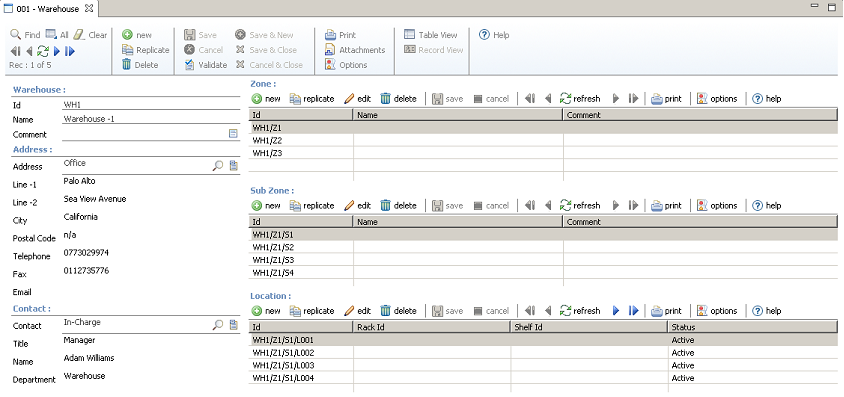The width and height of the screenshot is (844, 397).
Task: Click the All records button
Action: point(57,35)
